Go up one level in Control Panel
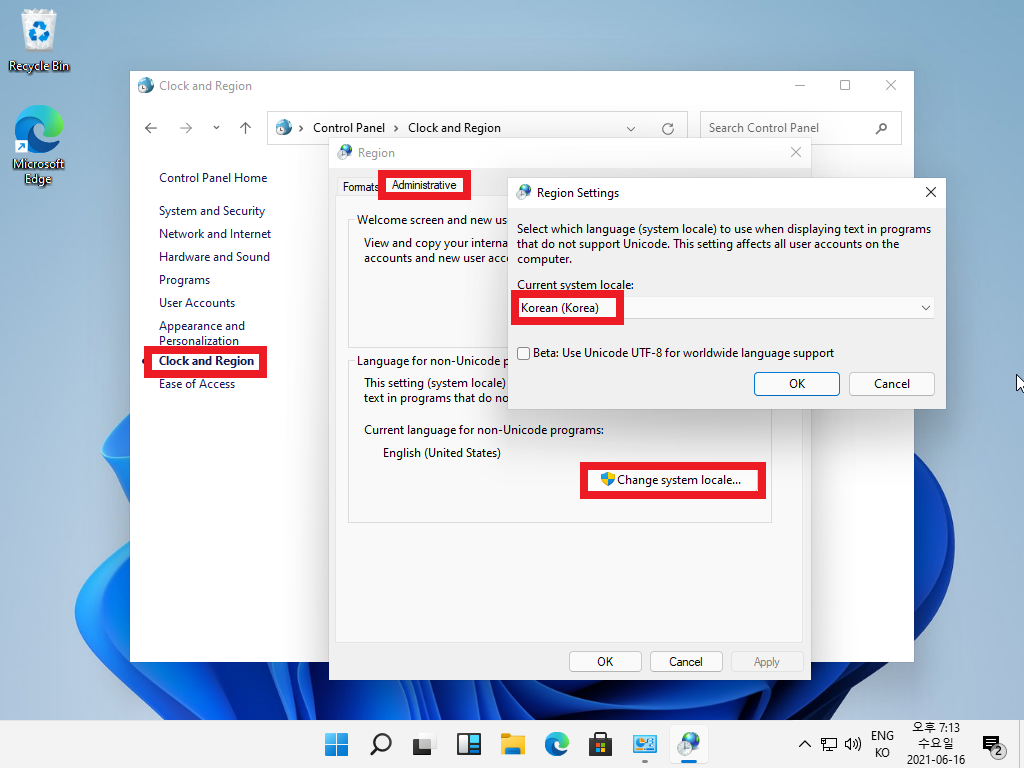The height and width of the screenshot is (768, 1024). (246, 128)
